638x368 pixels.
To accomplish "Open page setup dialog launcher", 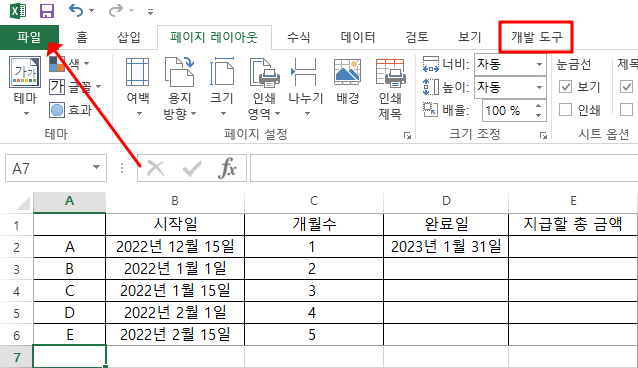I will [407, 136].
